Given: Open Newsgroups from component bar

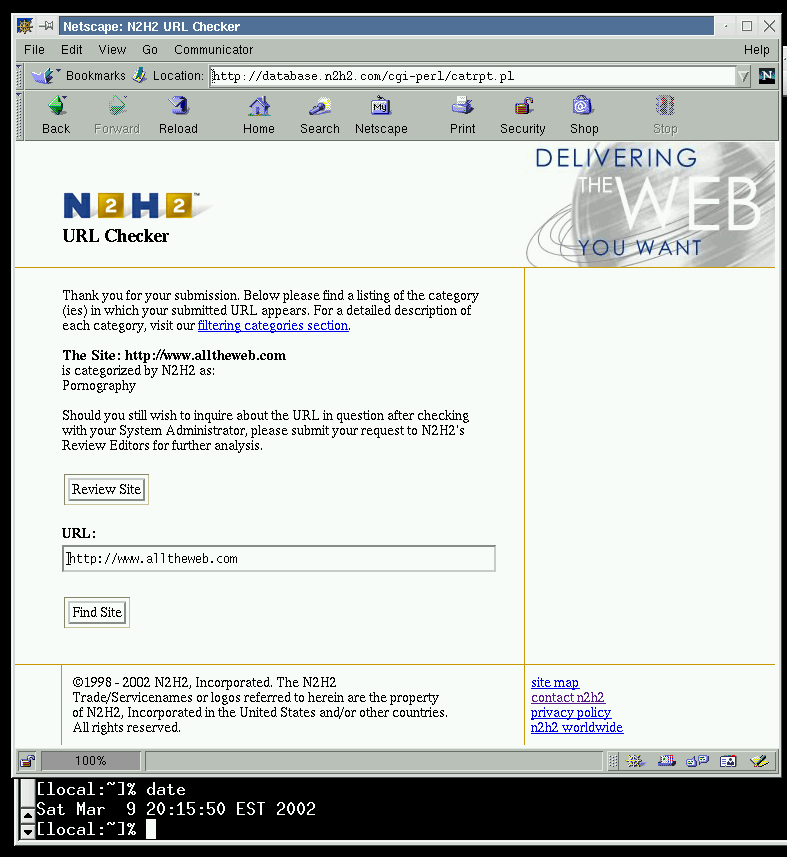Looking at the screenshot, I should tap(697, 760).
